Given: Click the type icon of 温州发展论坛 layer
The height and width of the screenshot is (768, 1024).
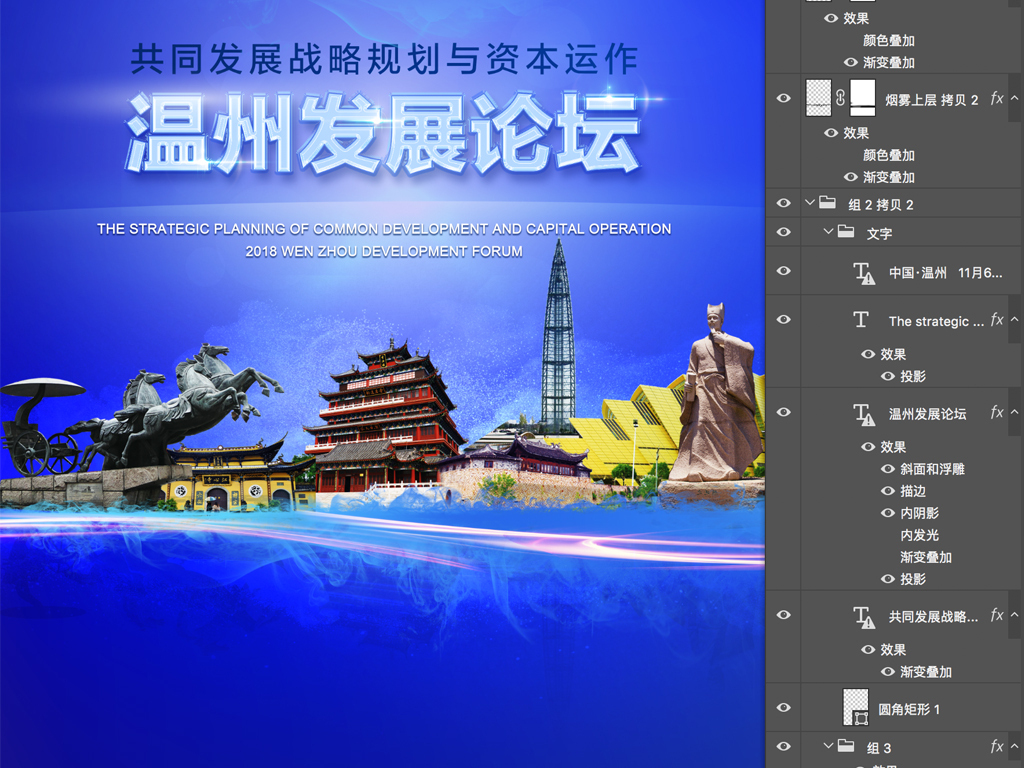Looking at the screenshot, I should (x=864, y=413).
